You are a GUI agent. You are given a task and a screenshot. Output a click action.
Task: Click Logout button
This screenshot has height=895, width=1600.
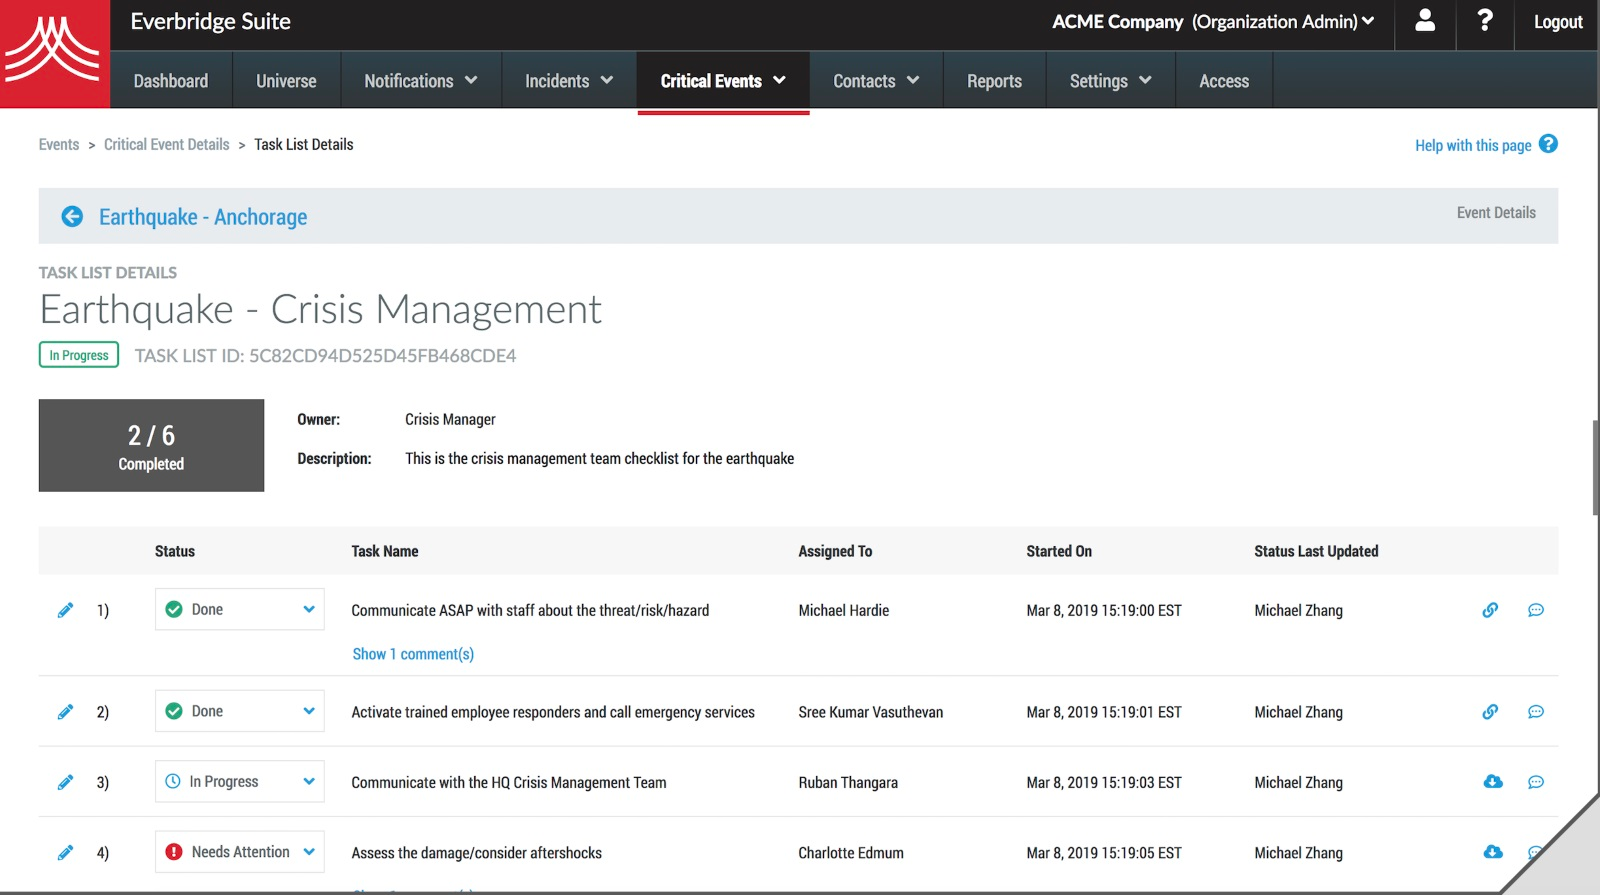1557,22
